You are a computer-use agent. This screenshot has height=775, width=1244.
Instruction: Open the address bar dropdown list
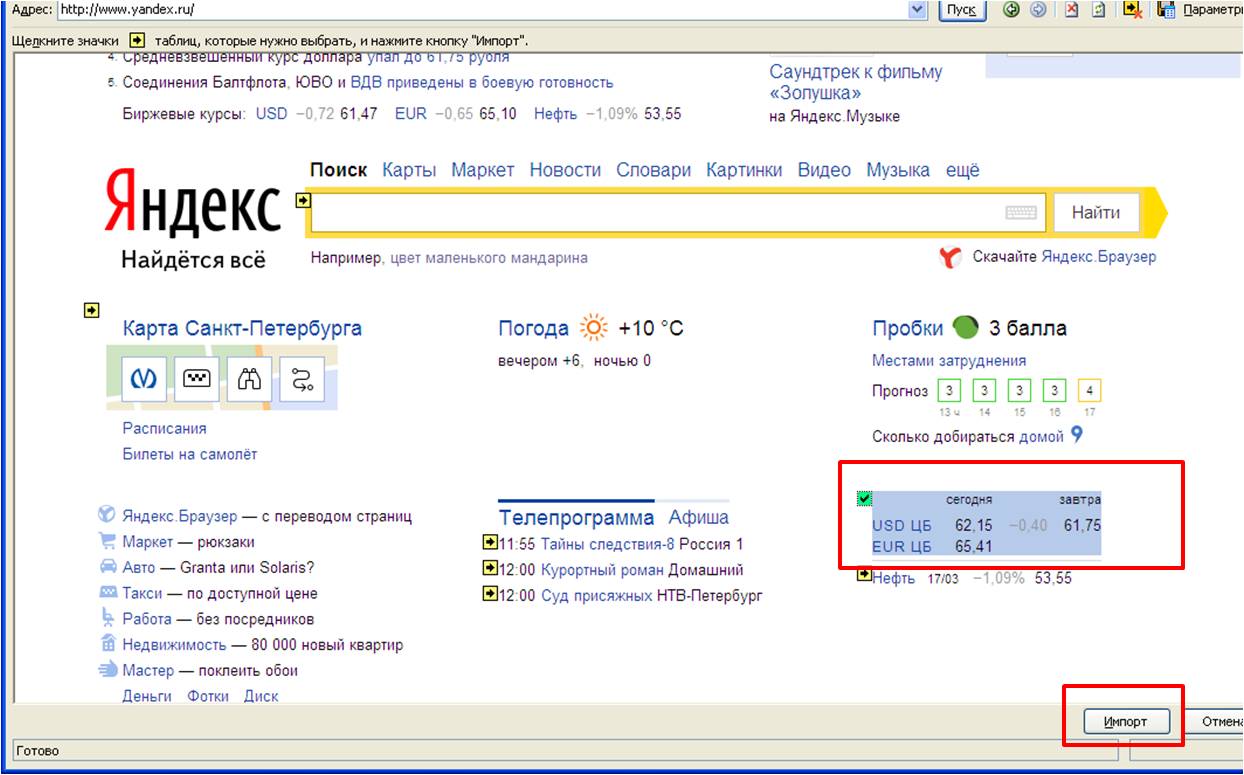917,10
